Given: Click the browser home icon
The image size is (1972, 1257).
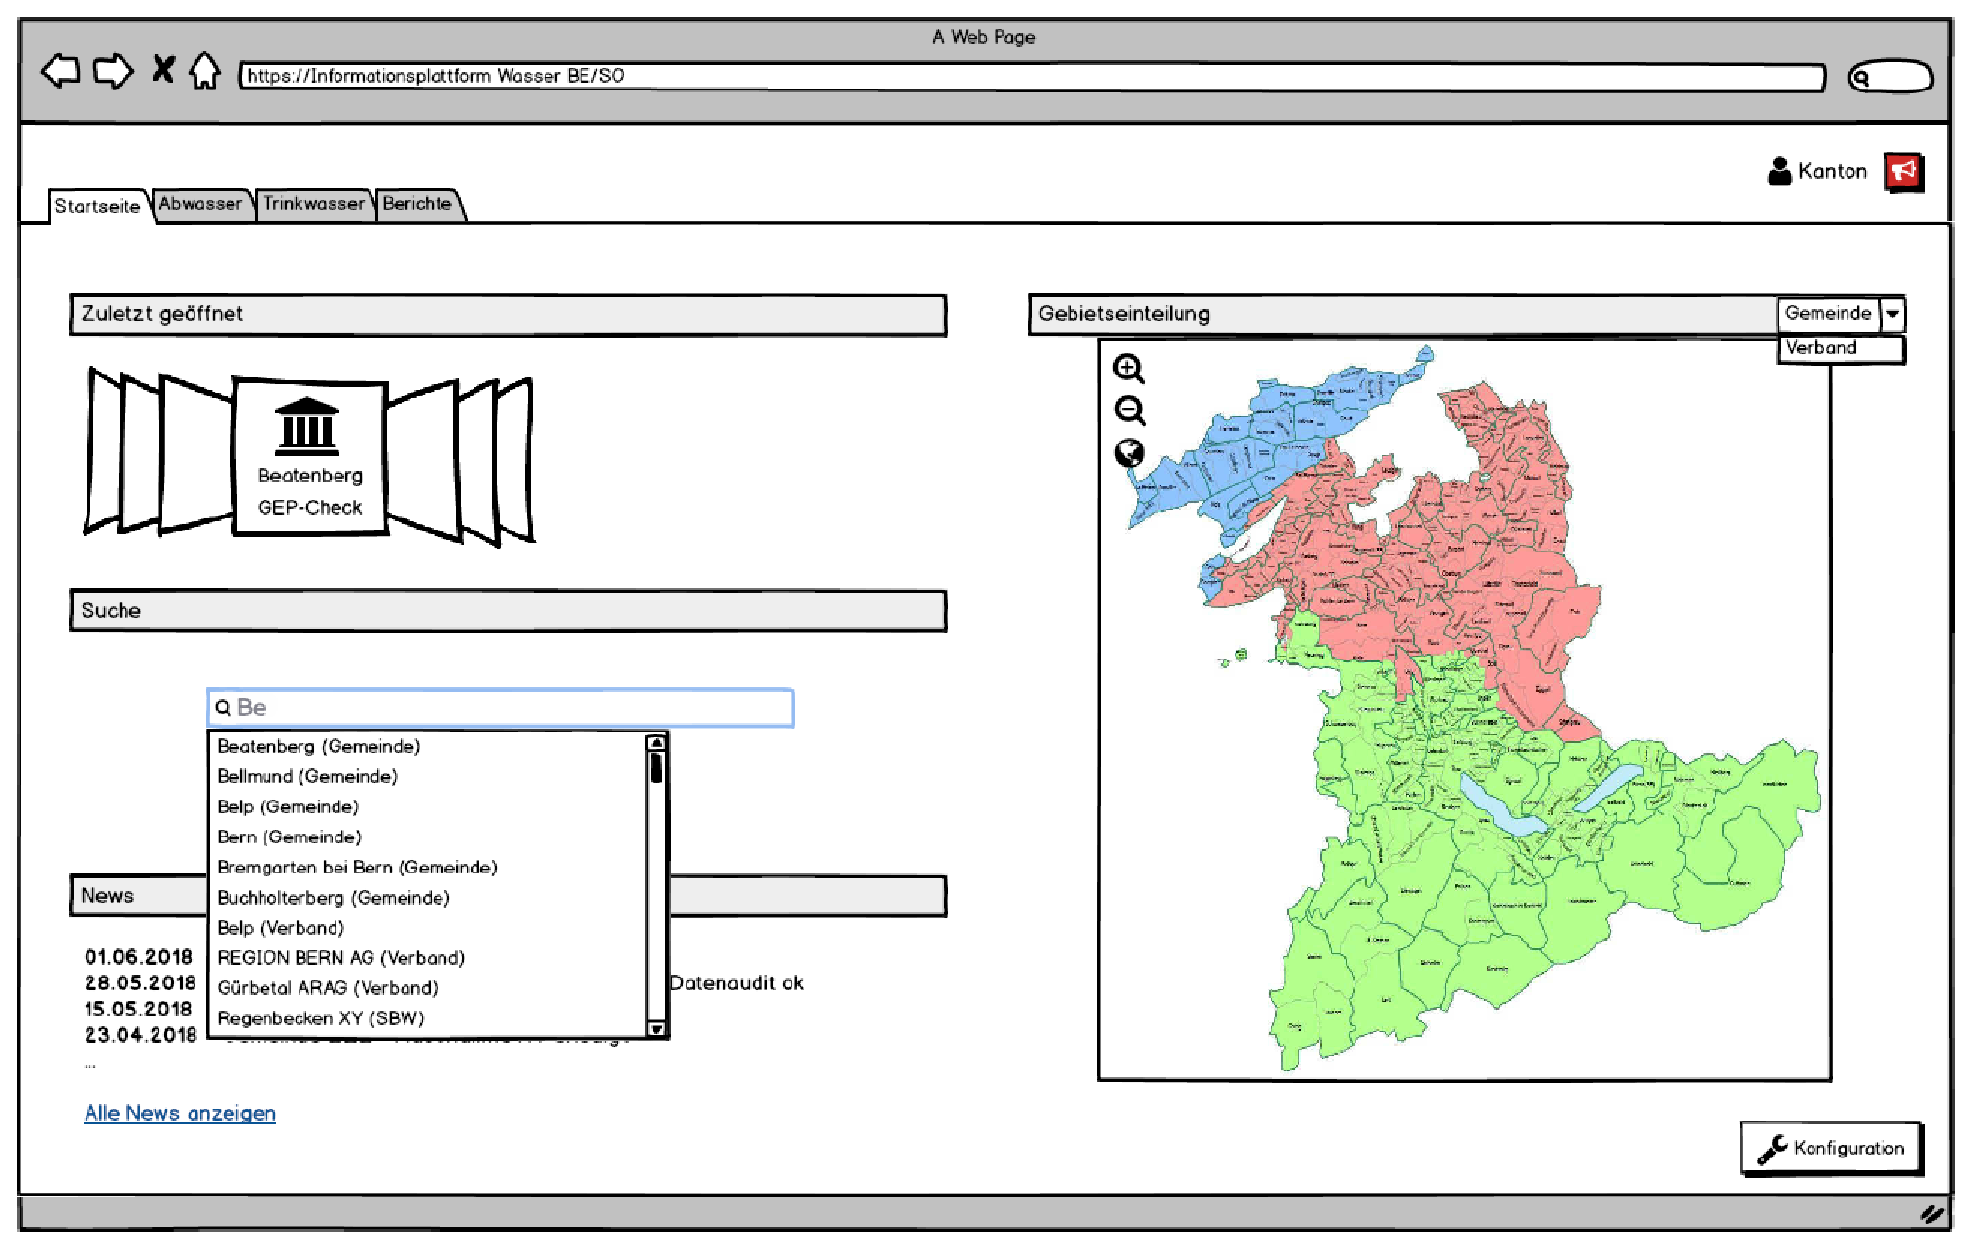Looking at the screenshot, I should [x=205, y=72].
